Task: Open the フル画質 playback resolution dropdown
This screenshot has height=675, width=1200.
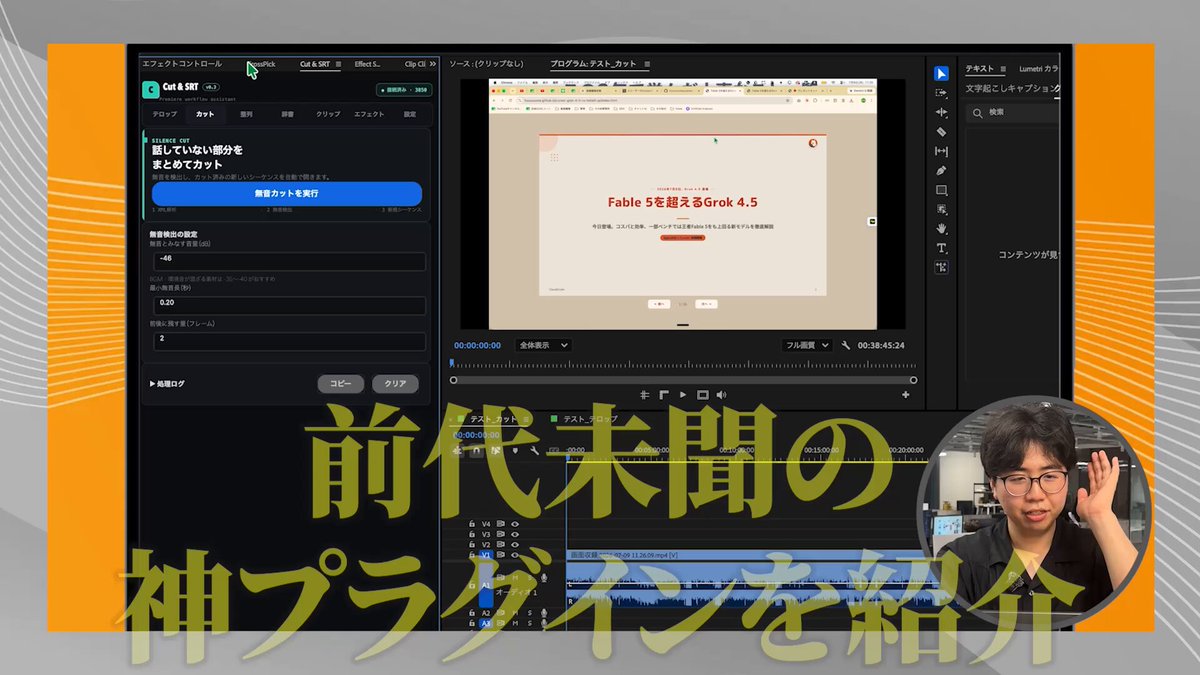Action: click(x=806, y=345)
